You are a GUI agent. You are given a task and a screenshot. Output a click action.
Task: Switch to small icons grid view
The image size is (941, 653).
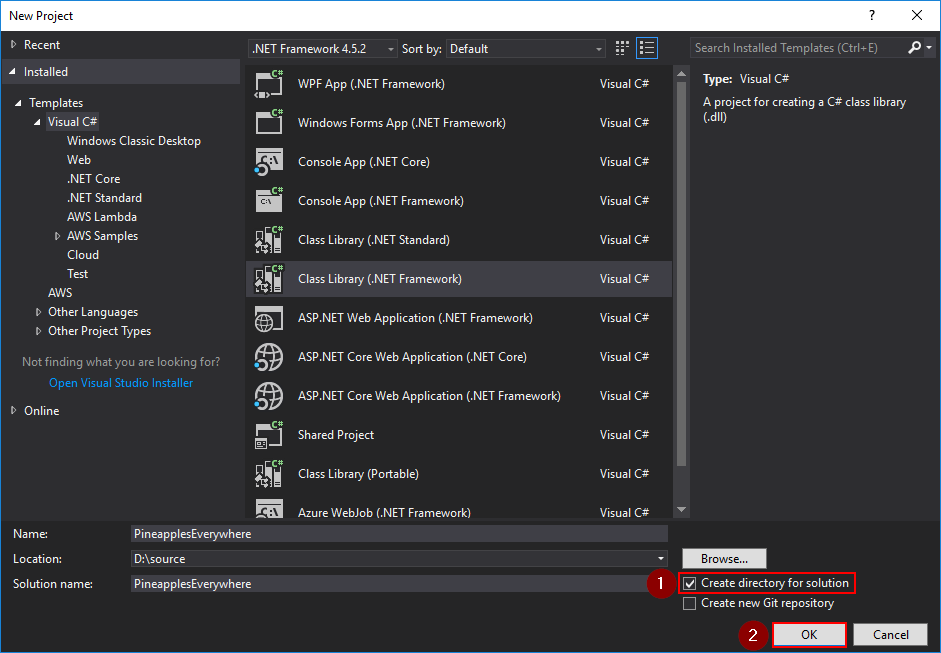tap(623, 48)
